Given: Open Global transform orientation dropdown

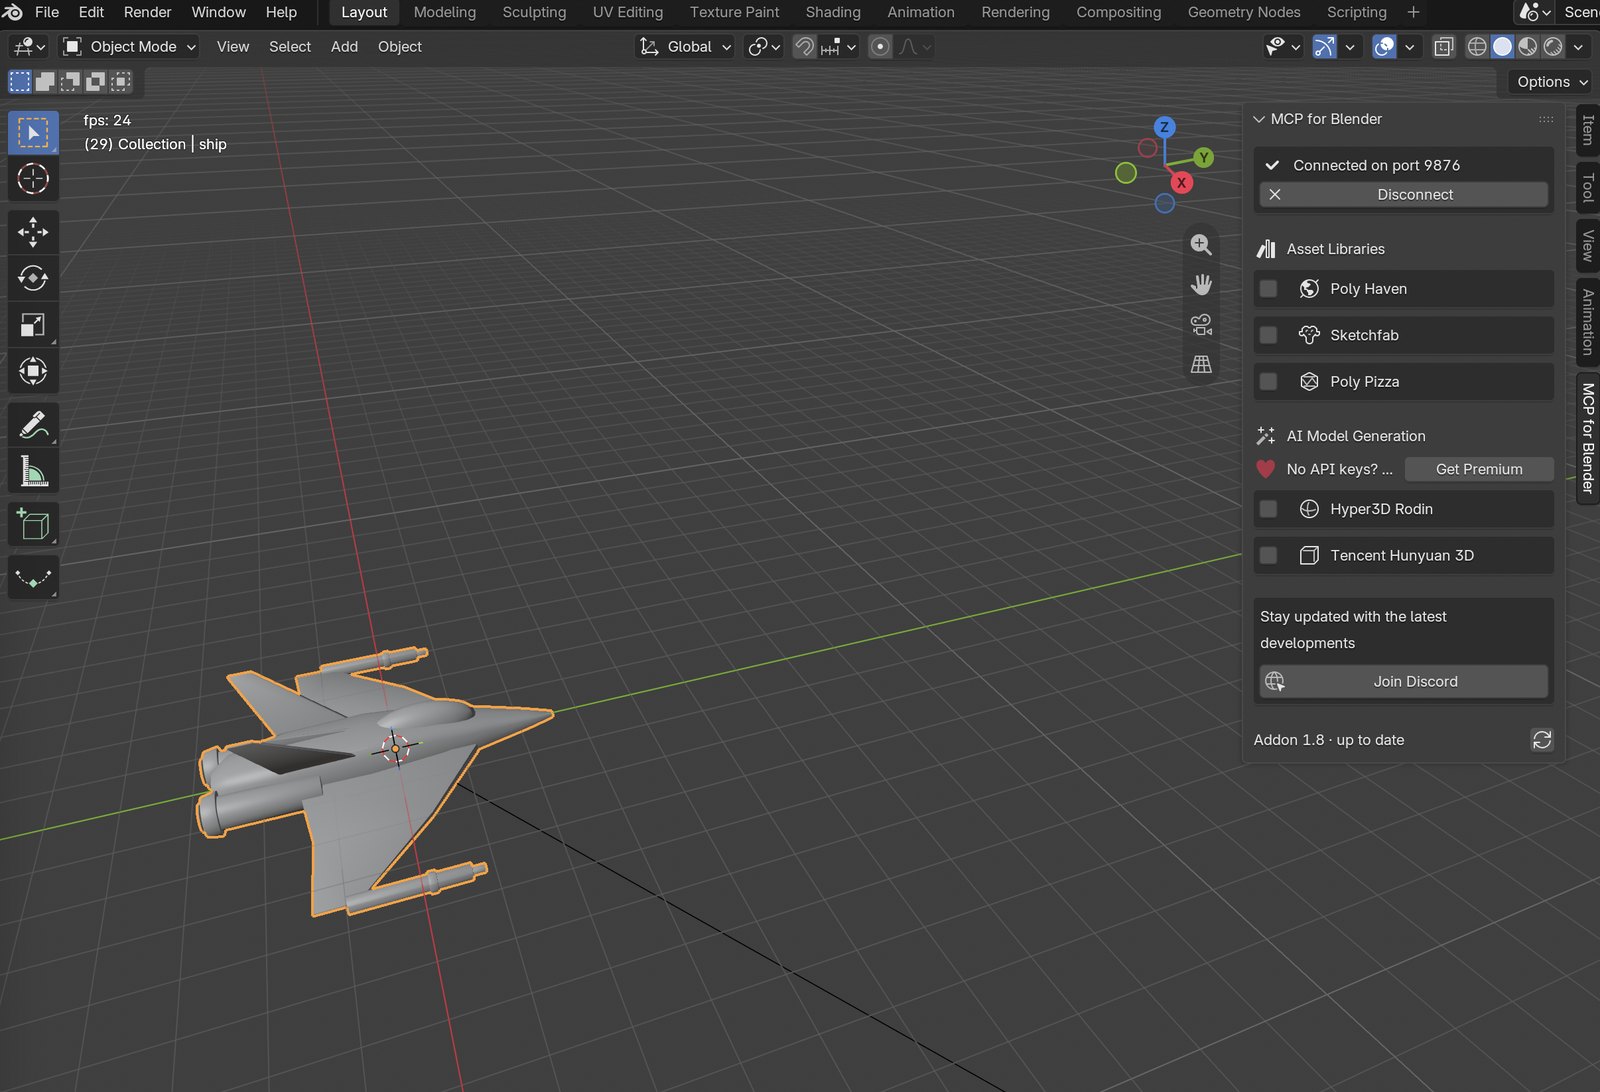Looking at the screenshot, I should tap(685, 47).
